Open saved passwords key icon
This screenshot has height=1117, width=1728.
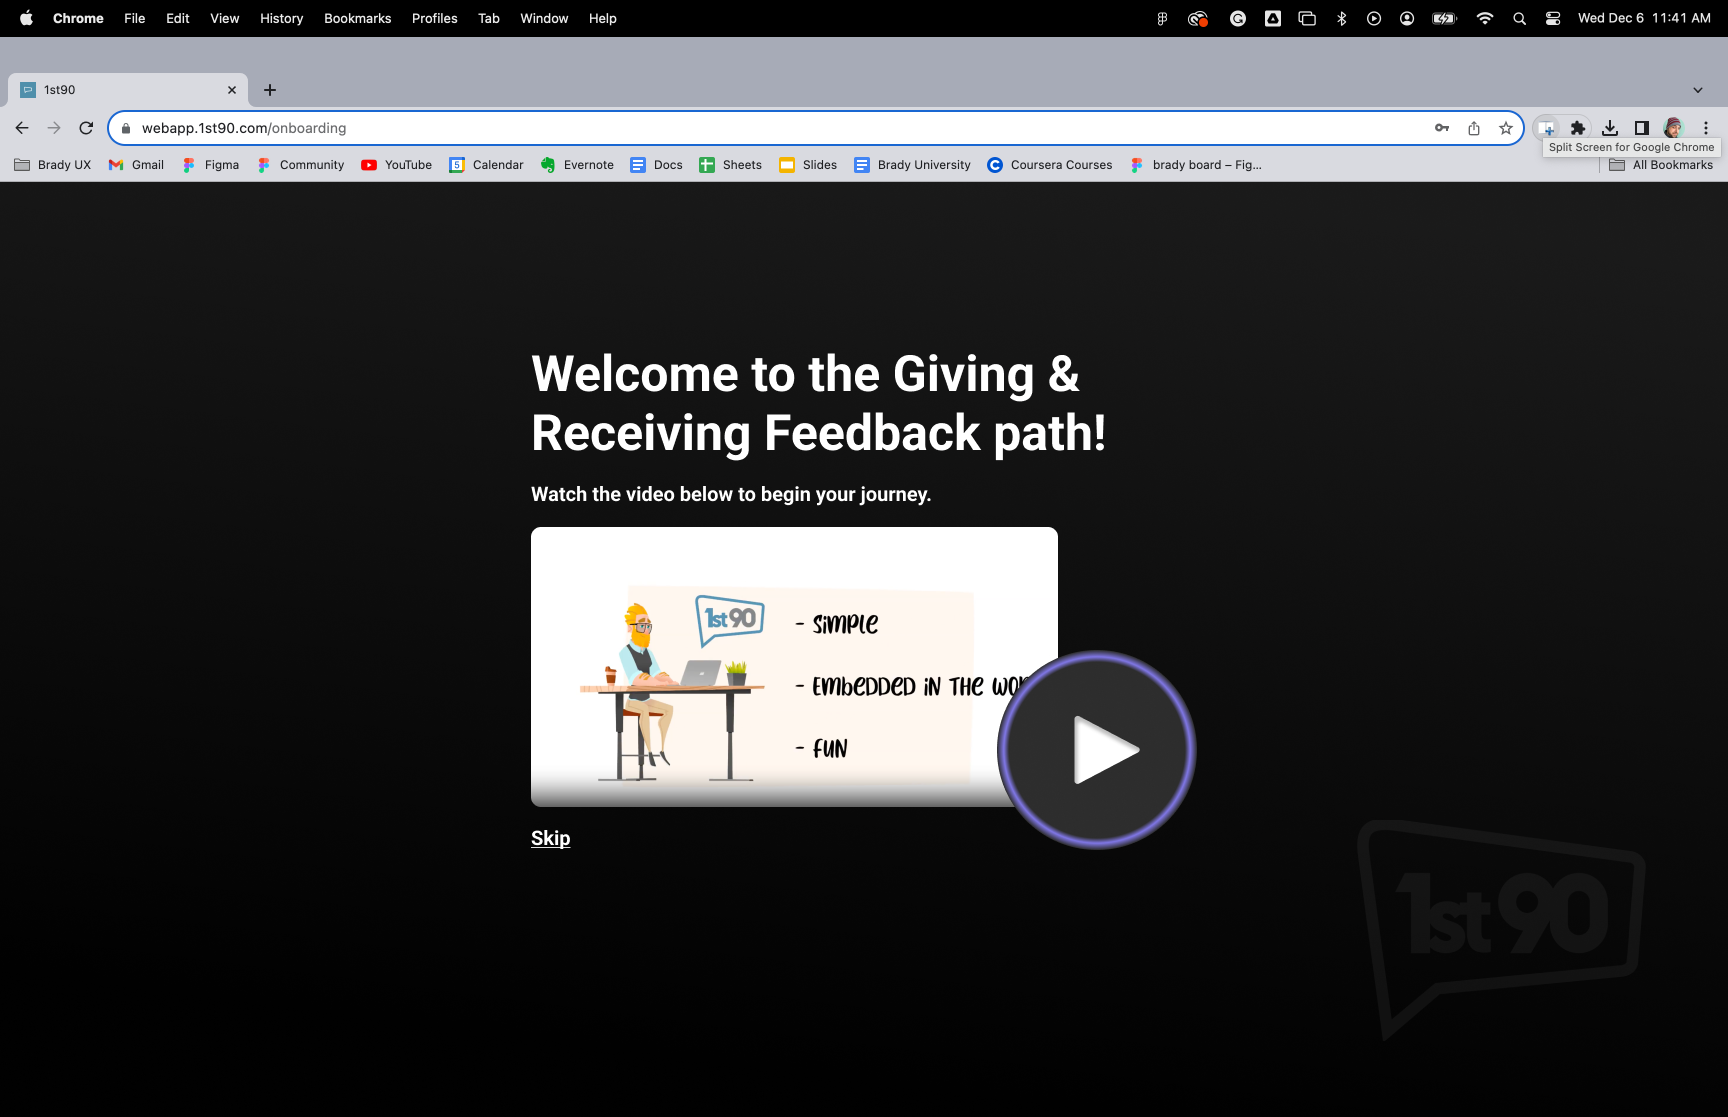1442,128
